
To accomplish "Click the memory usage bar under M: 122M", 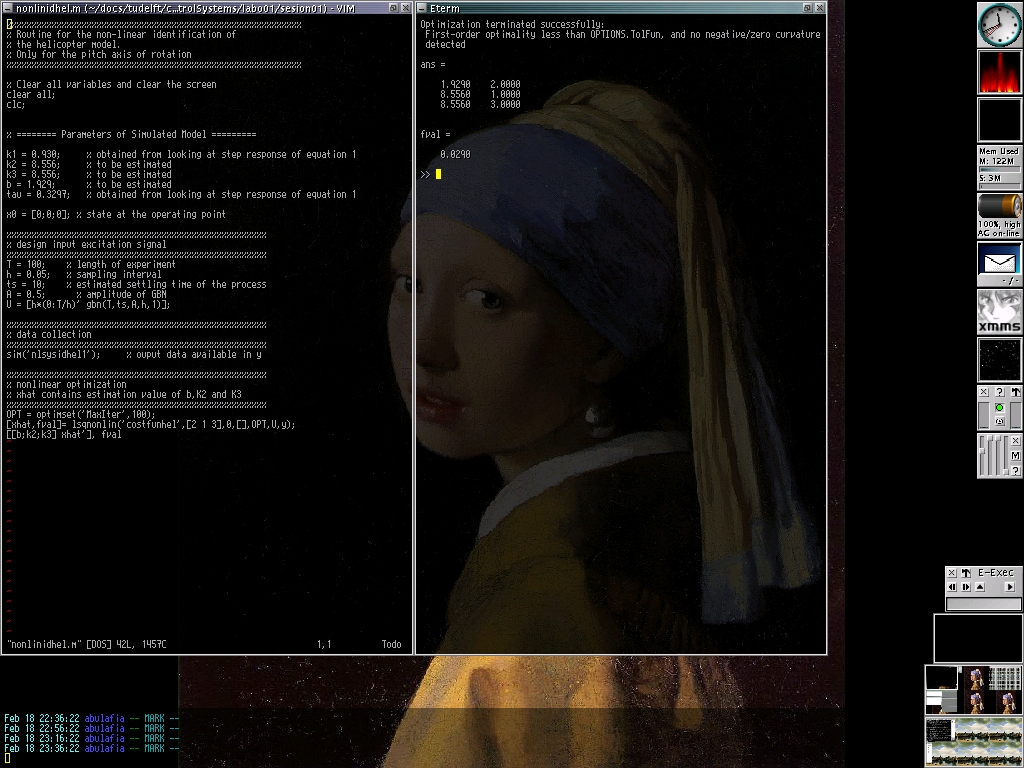I will [999, 169].
